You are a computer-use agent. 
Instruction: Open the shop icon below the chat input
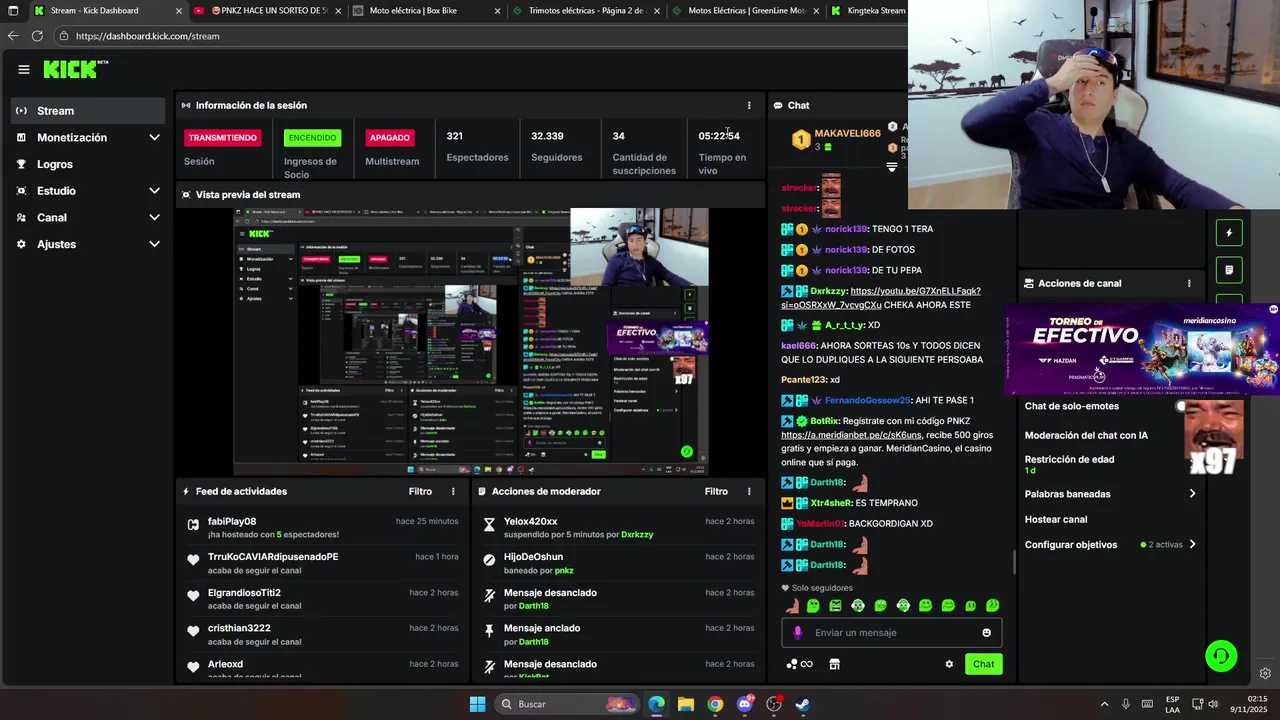(x=835, y=664)
